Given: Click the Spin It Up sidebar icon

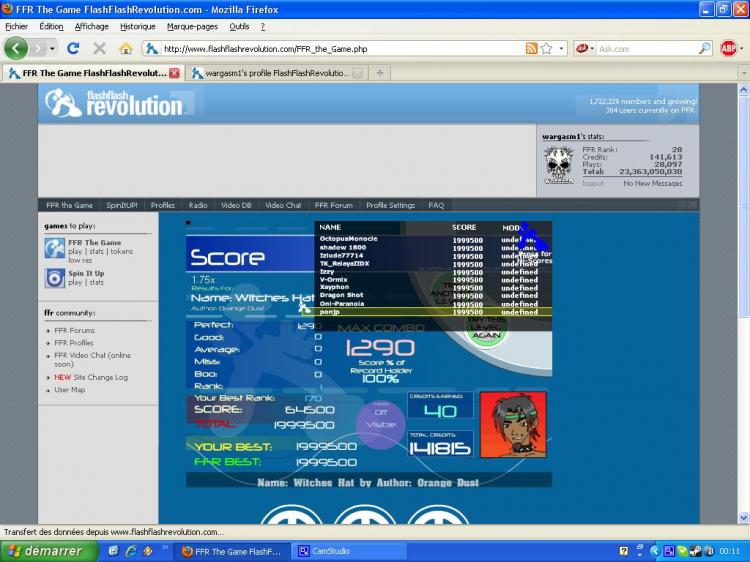Looking at the screenshot, I should 54,278.
